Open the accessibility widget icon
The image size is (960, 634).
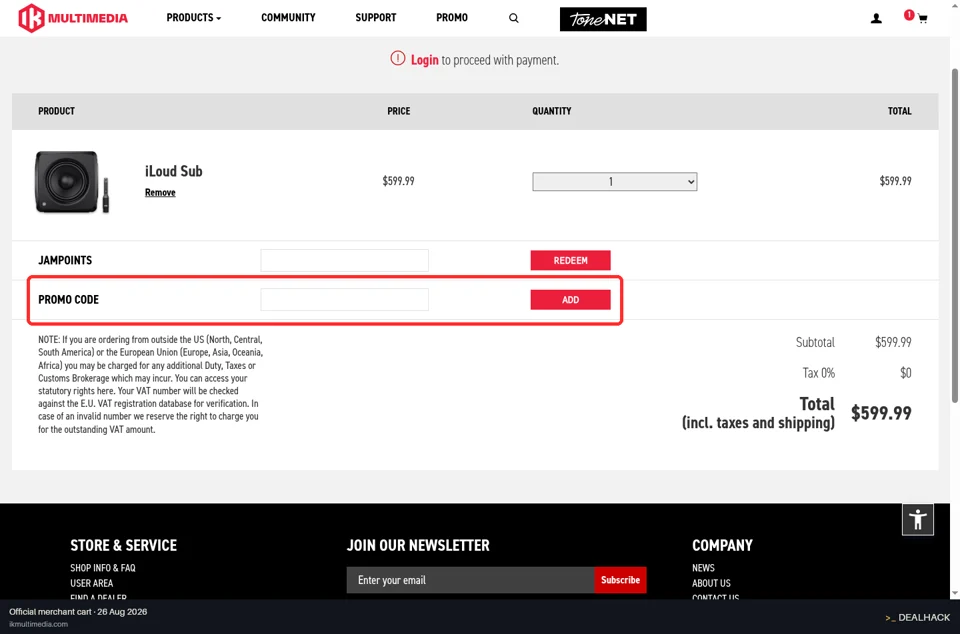(x=917, y=520)
